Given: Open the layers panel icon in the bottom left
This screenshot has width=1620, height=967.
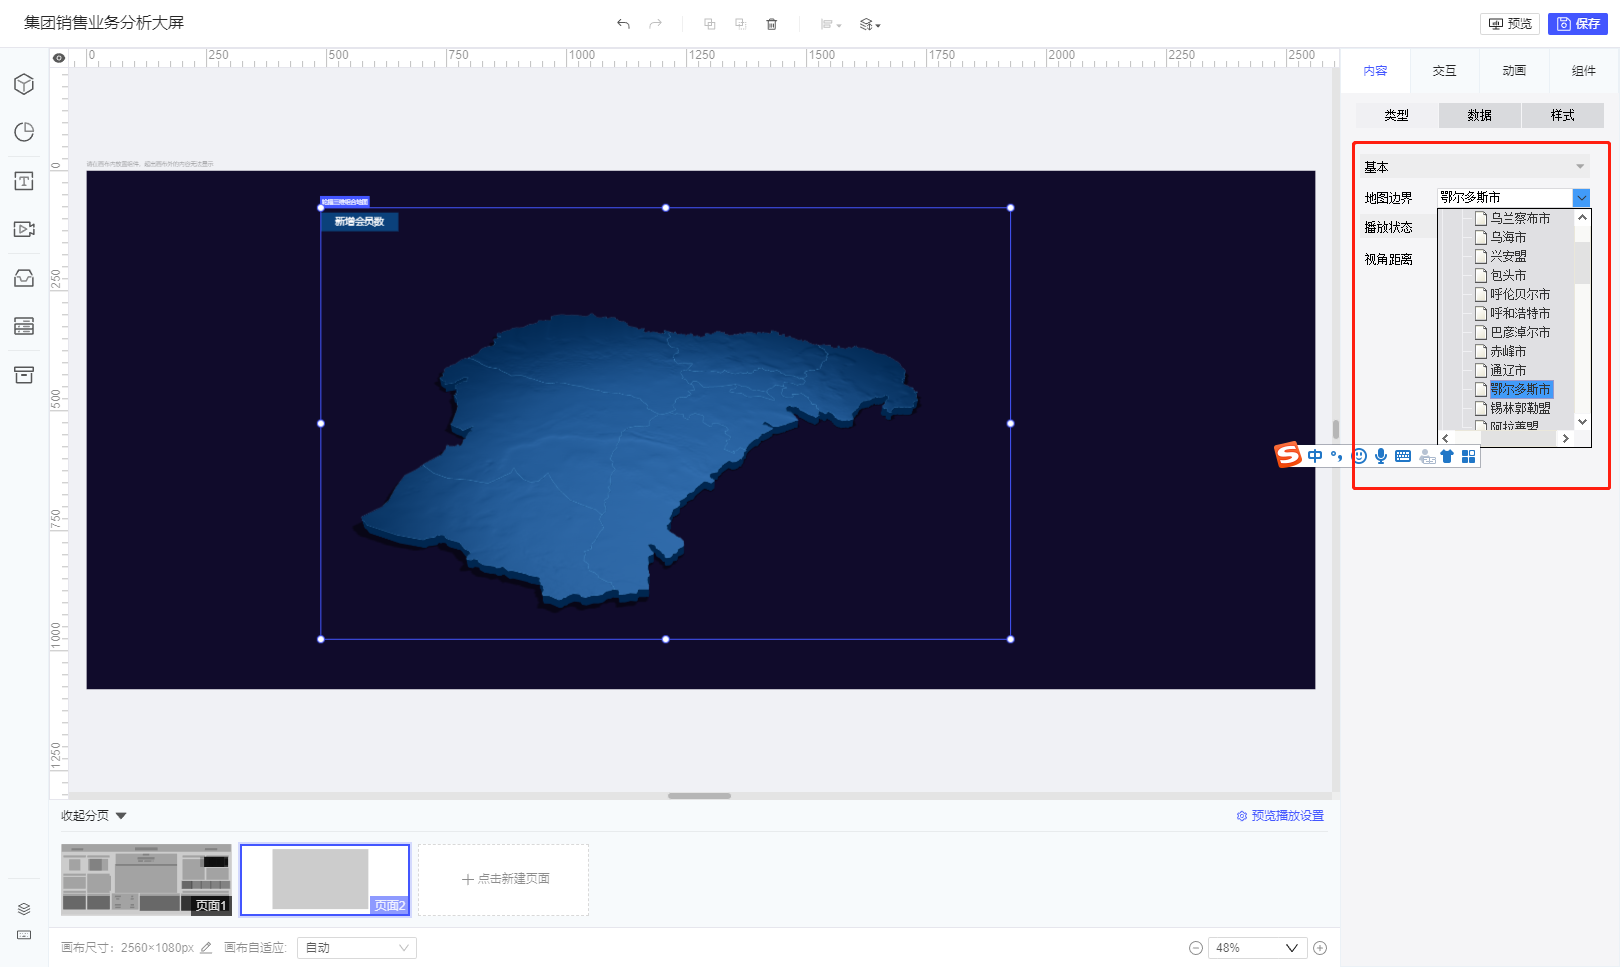Looking at the screenshot, I should pos(24,909).
